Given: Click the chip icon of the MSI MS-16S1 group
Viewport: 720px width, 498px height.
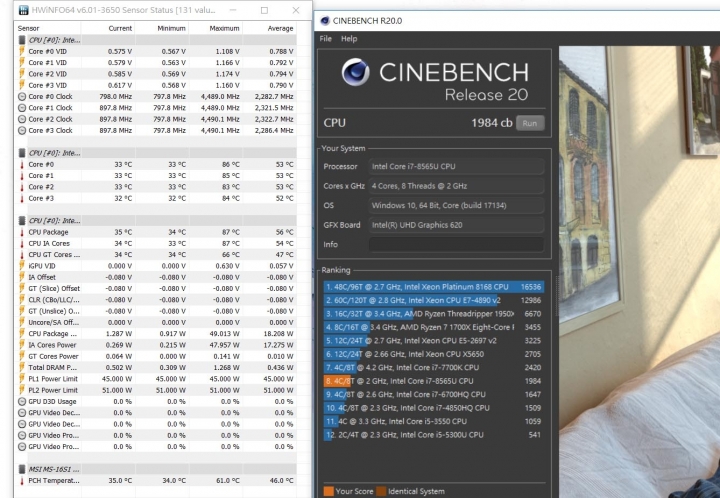Looking at the screenshot, I should [x=11, y=467].
